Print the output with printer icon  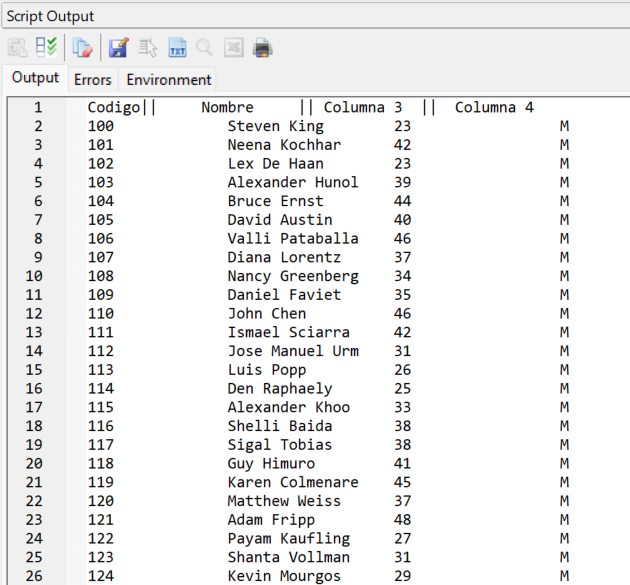[x=263, y=48]
